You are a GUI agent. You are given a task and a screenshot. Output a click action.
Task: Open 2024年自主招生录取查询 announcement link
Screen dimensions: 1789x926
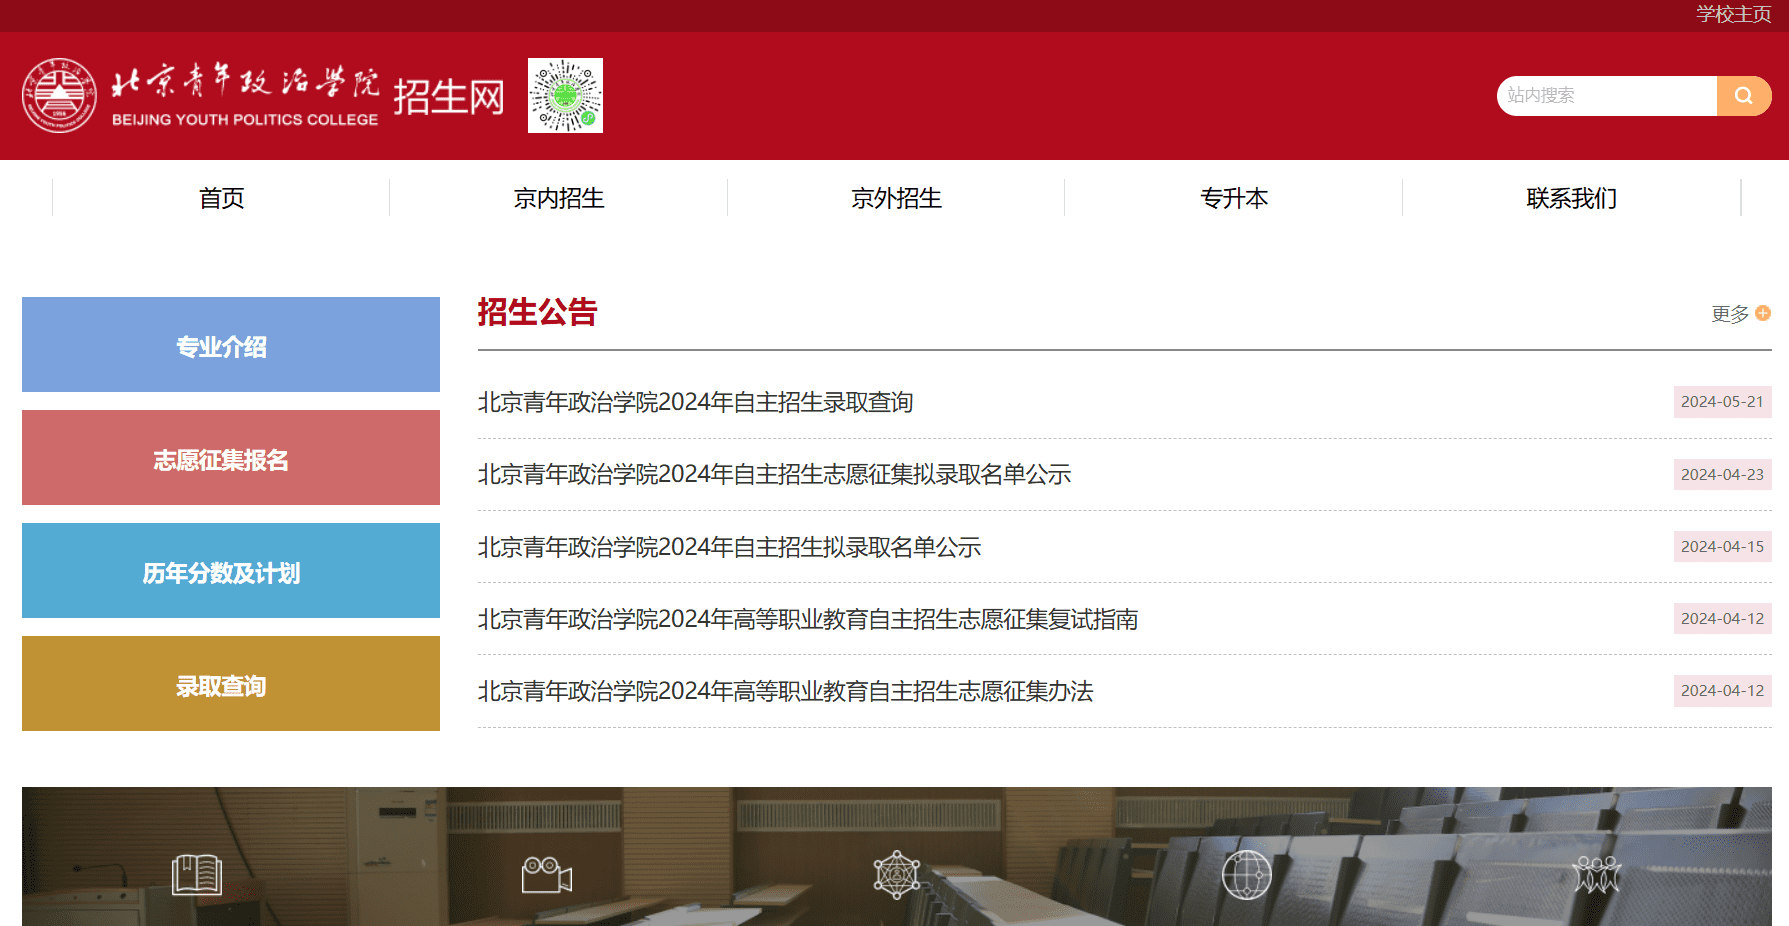point(695,402)
